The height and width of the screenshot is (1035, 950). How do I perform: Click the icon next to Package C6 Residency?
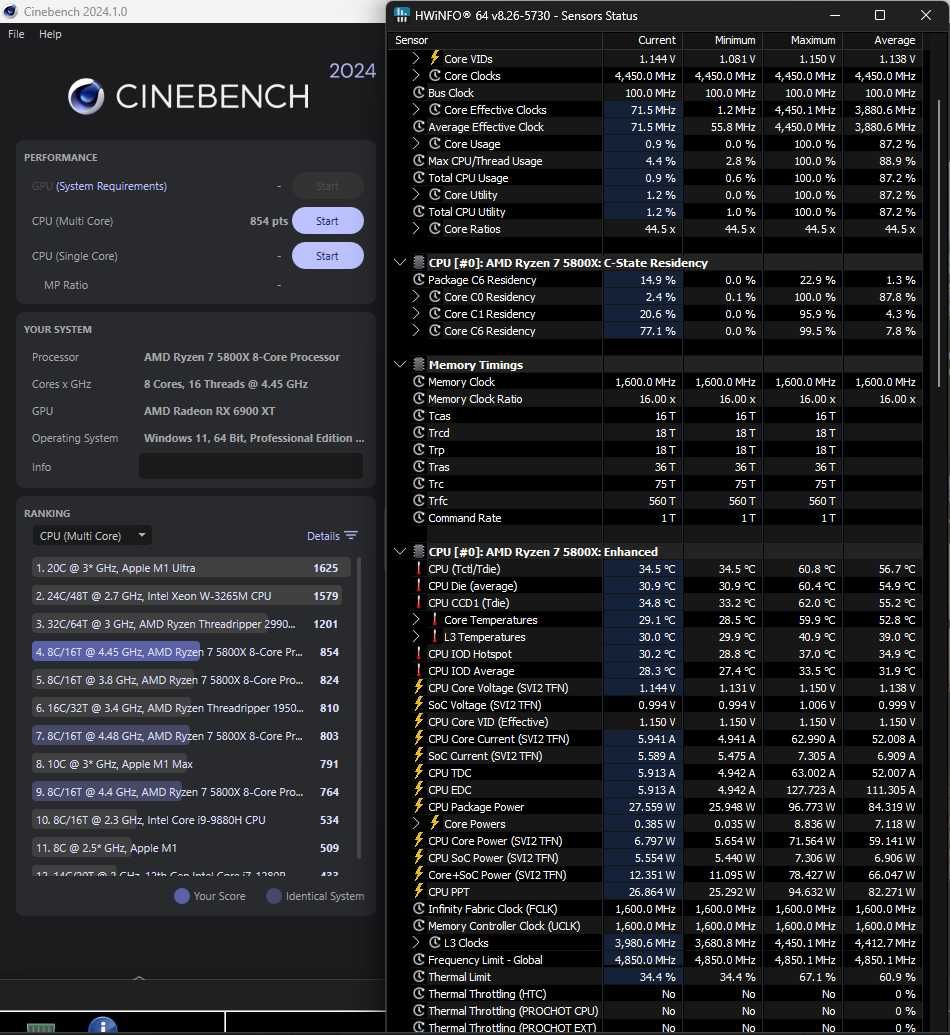click(419, 280)
